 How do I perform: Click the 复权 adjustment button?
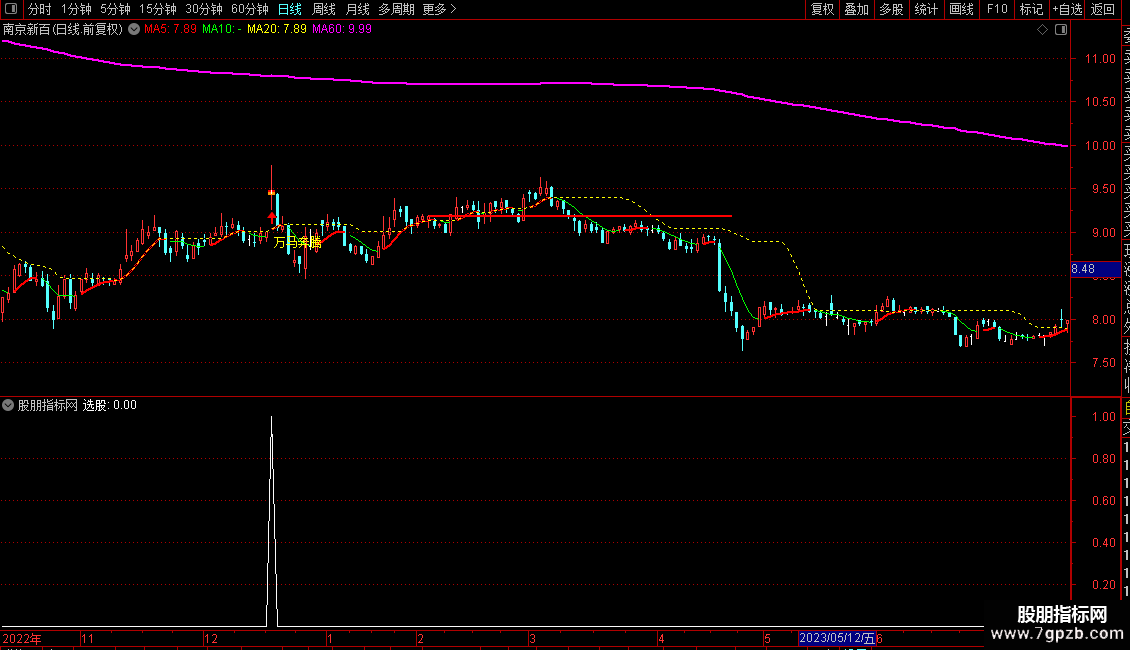pyautogui.click(x=822, y=9)
